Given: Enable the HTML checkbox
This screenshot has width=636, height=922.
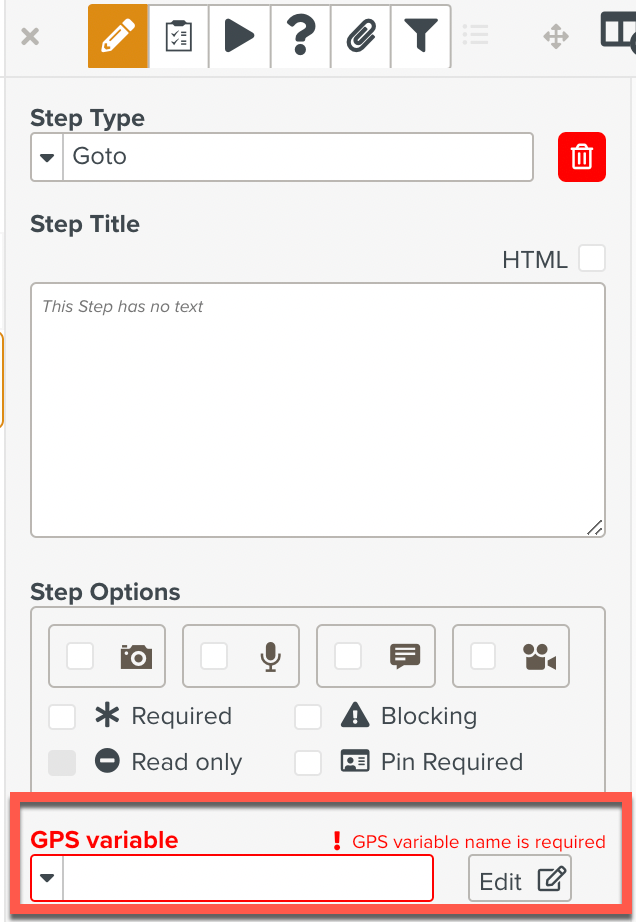Looking at the screenshot, I should 592,258.
